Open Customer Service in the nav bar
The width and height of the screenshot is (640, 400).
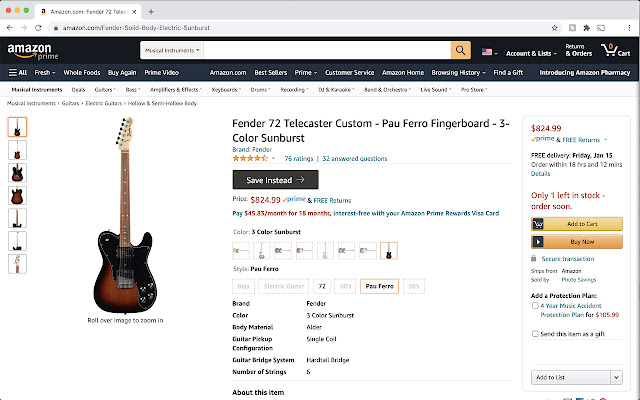[350, 72]
